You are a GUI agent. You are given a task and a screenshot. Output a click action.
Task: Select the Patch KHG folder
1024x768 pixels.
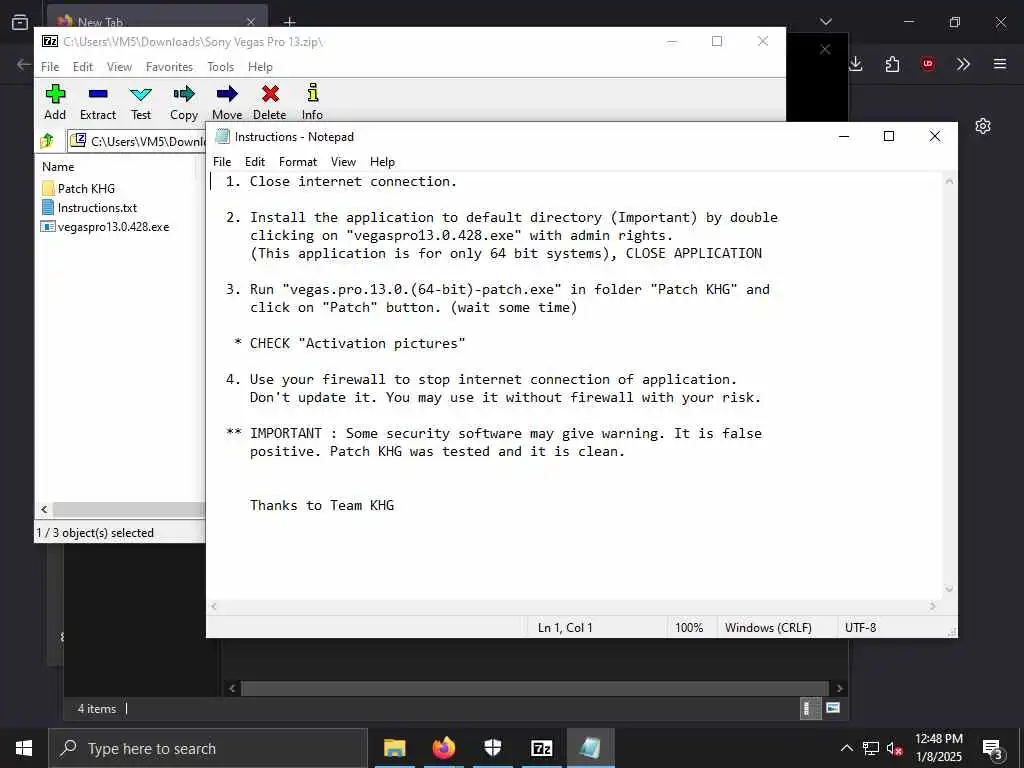click(x=78, y=189)
